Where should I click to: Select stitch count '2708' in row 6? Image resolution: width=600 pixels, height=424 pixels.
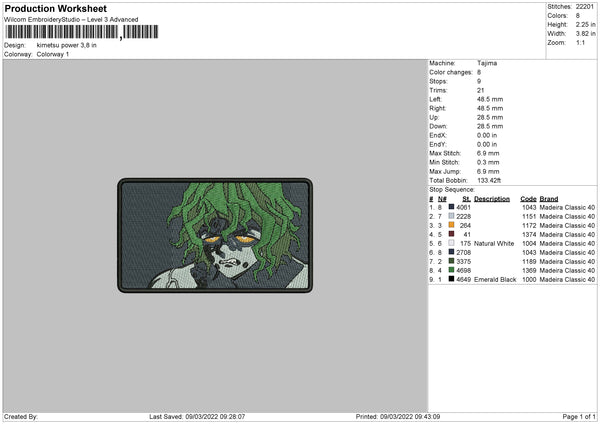[x=463, y=252]
